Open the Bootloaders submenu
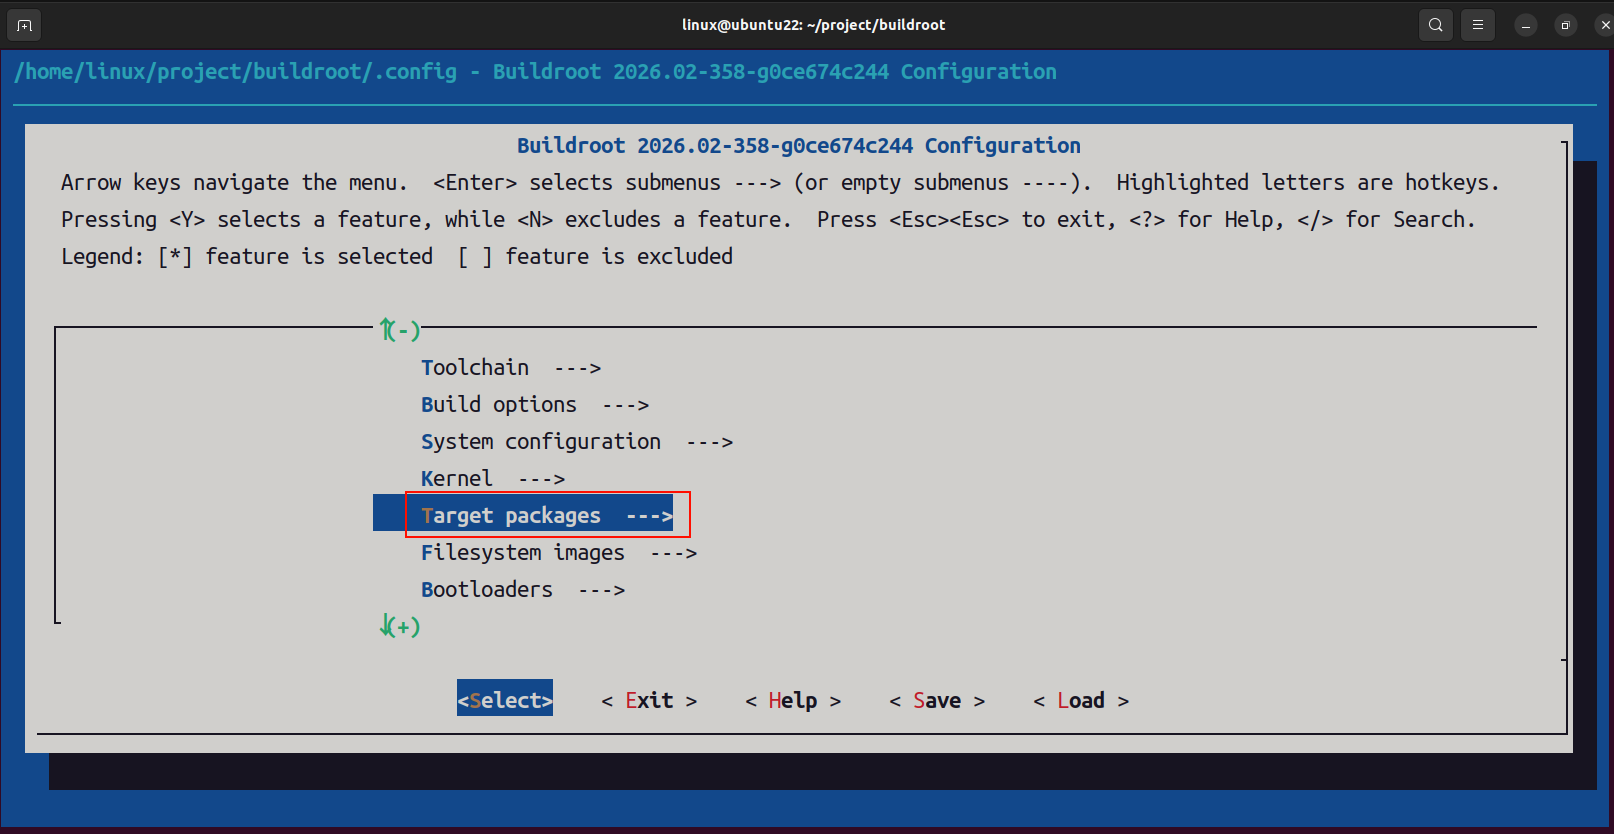 point(523,590)
